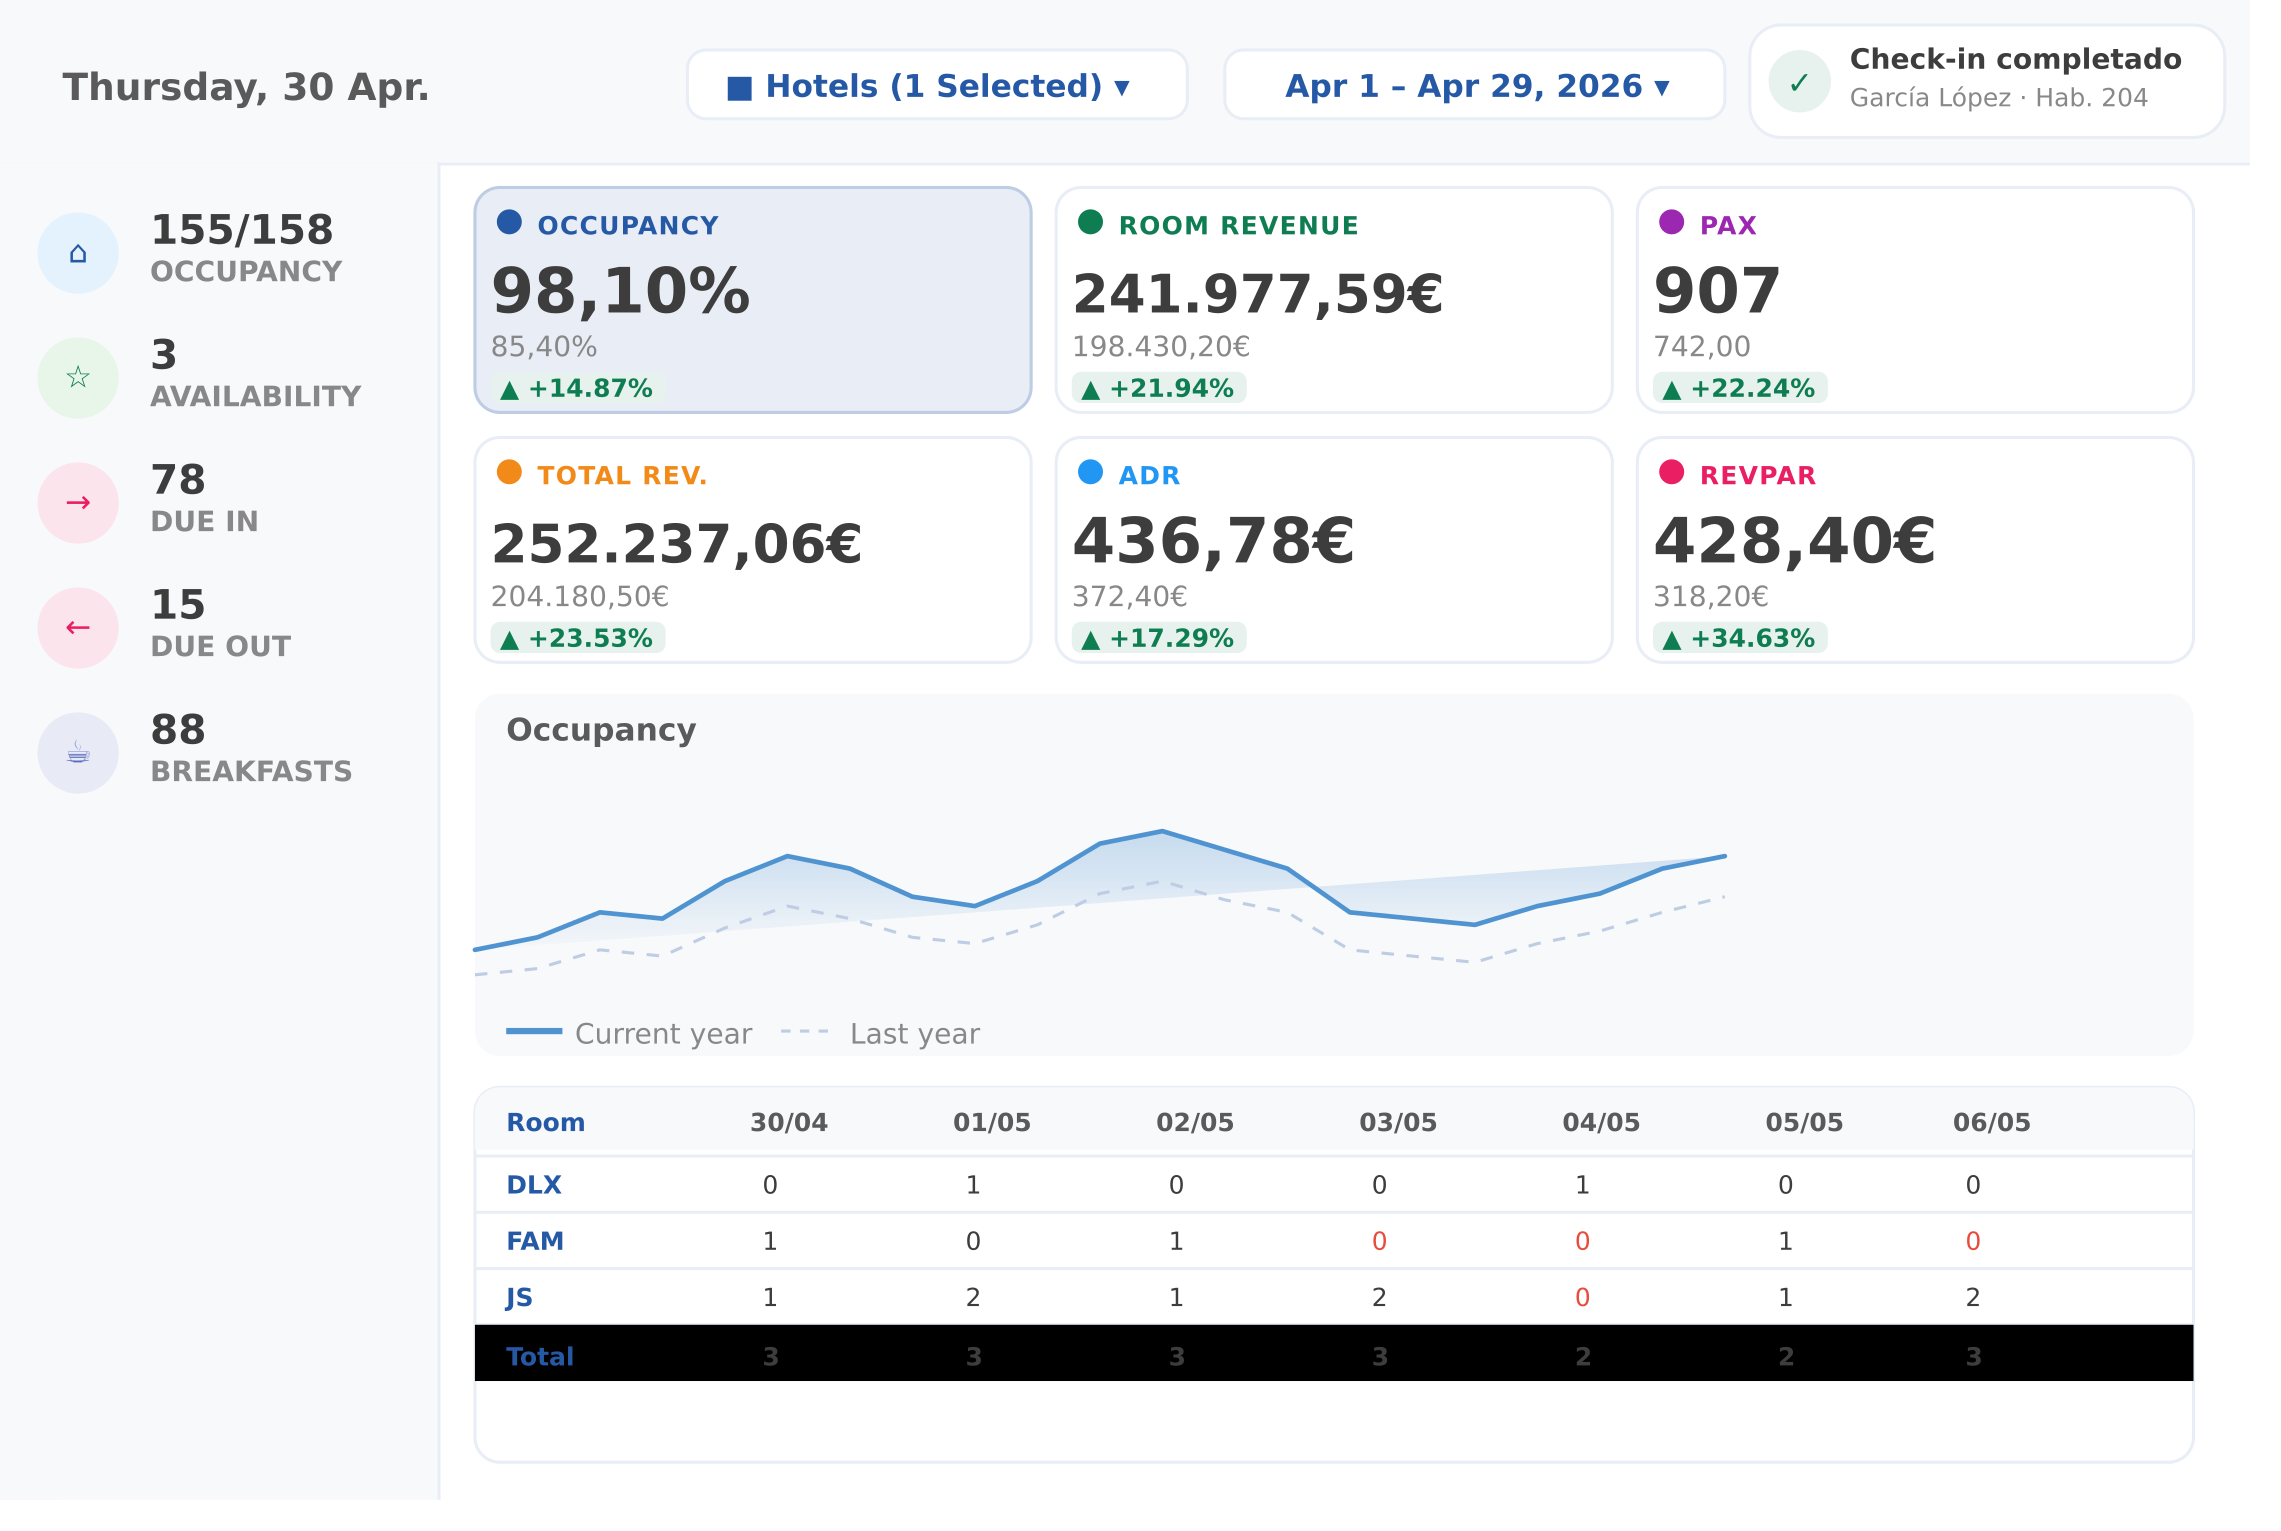Select the PAX KPI card
Viewport: 2281px width, 1531px height.
click(x=1915, y=300)
